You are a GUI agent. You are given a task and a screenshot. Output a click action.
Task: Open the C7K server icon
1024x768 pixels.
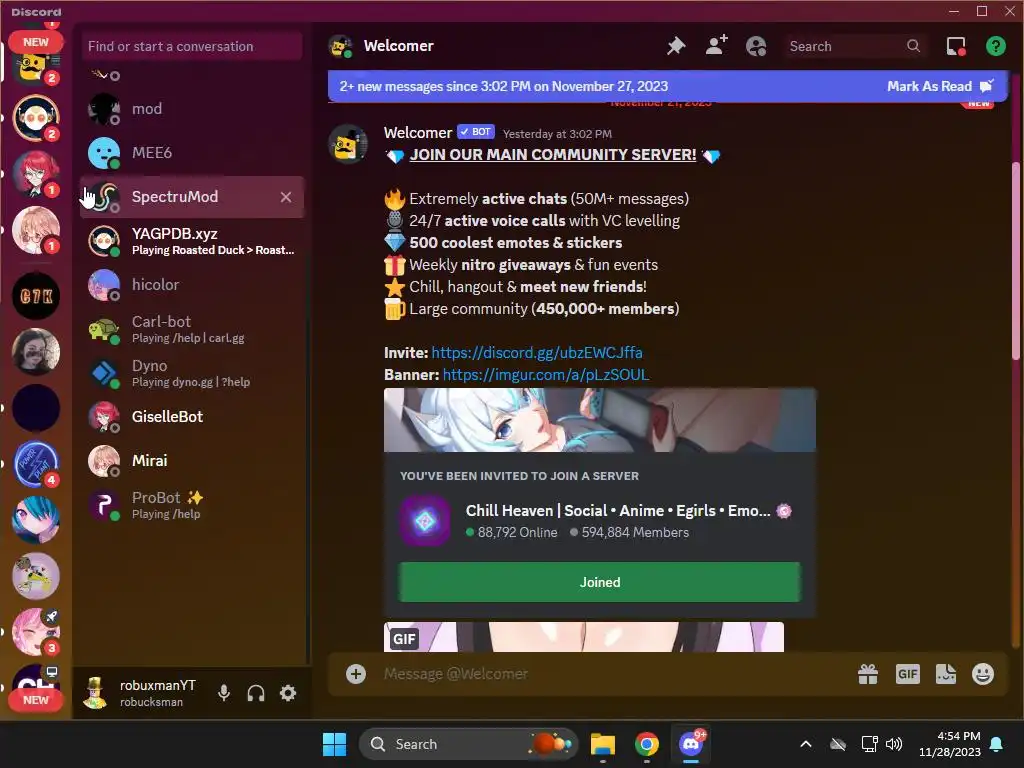click(36, 296)
